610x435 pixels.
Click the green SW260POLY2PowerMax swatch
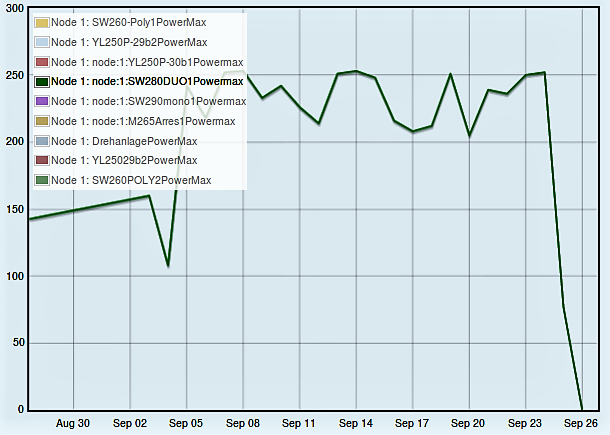point(41,180)
